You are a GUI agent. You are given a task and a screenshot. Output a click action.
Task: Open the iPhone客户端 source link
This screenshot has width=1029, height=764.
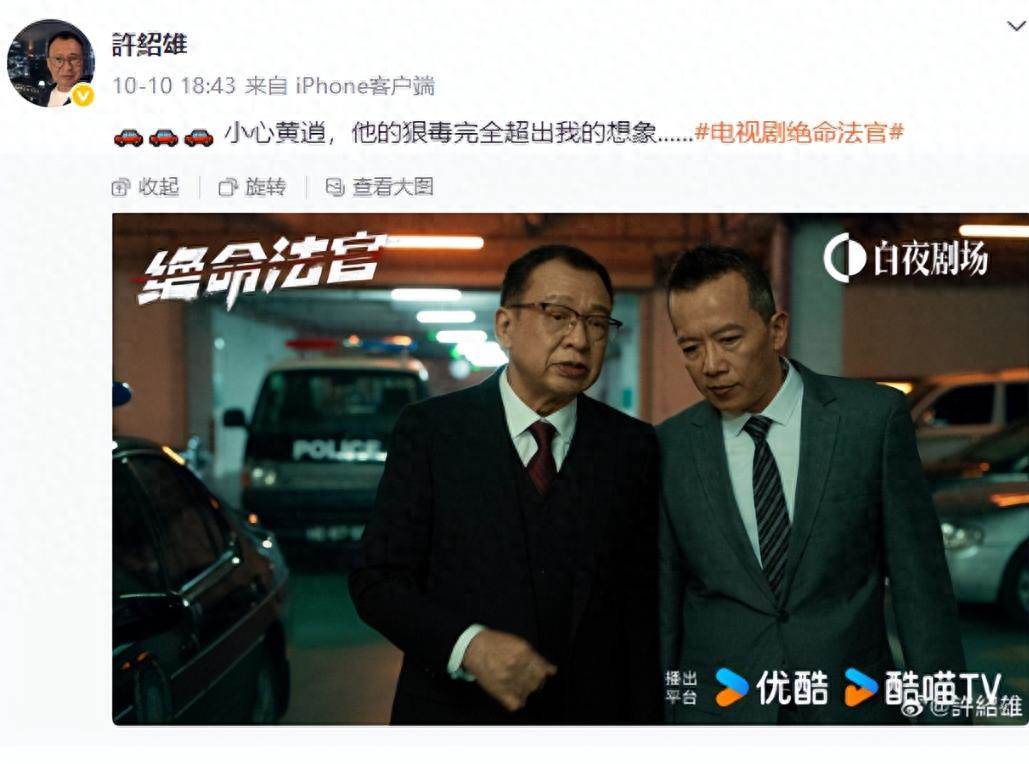point(365,85)
